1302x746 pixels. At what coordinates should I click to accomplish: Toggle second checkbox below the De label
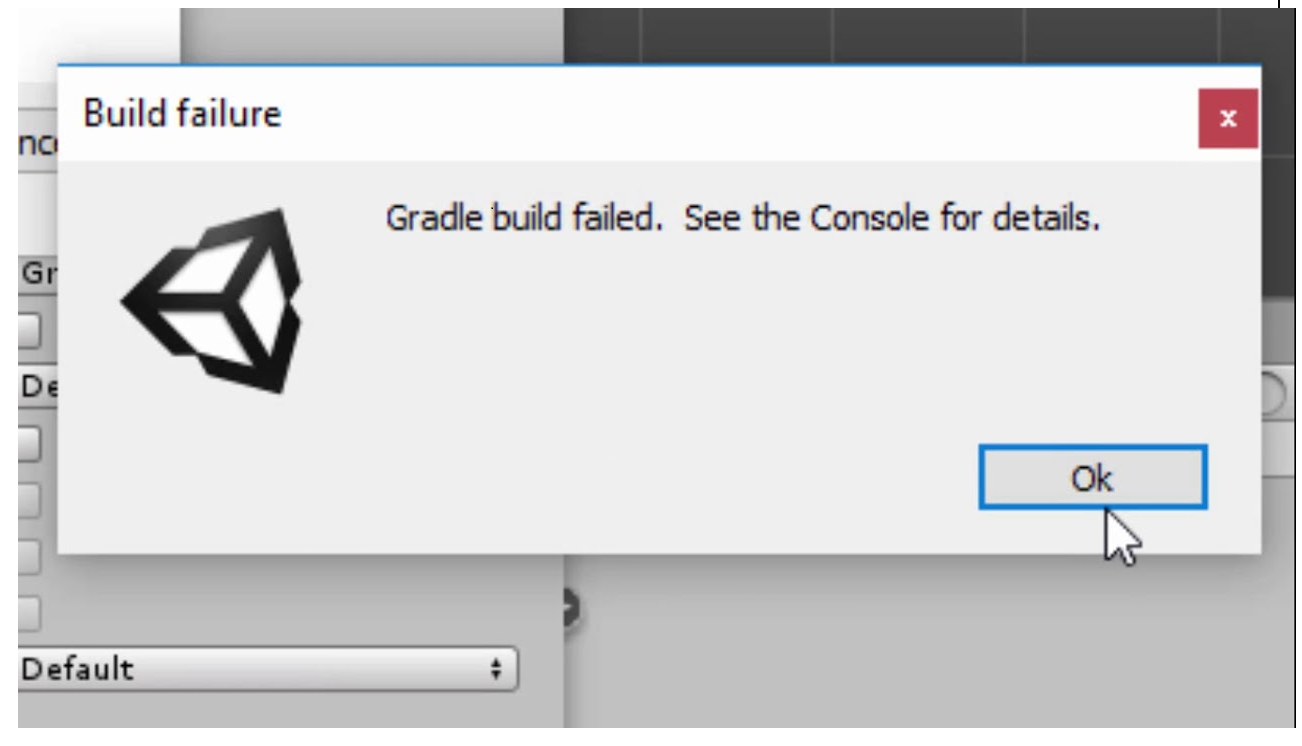tap(30, 501)
